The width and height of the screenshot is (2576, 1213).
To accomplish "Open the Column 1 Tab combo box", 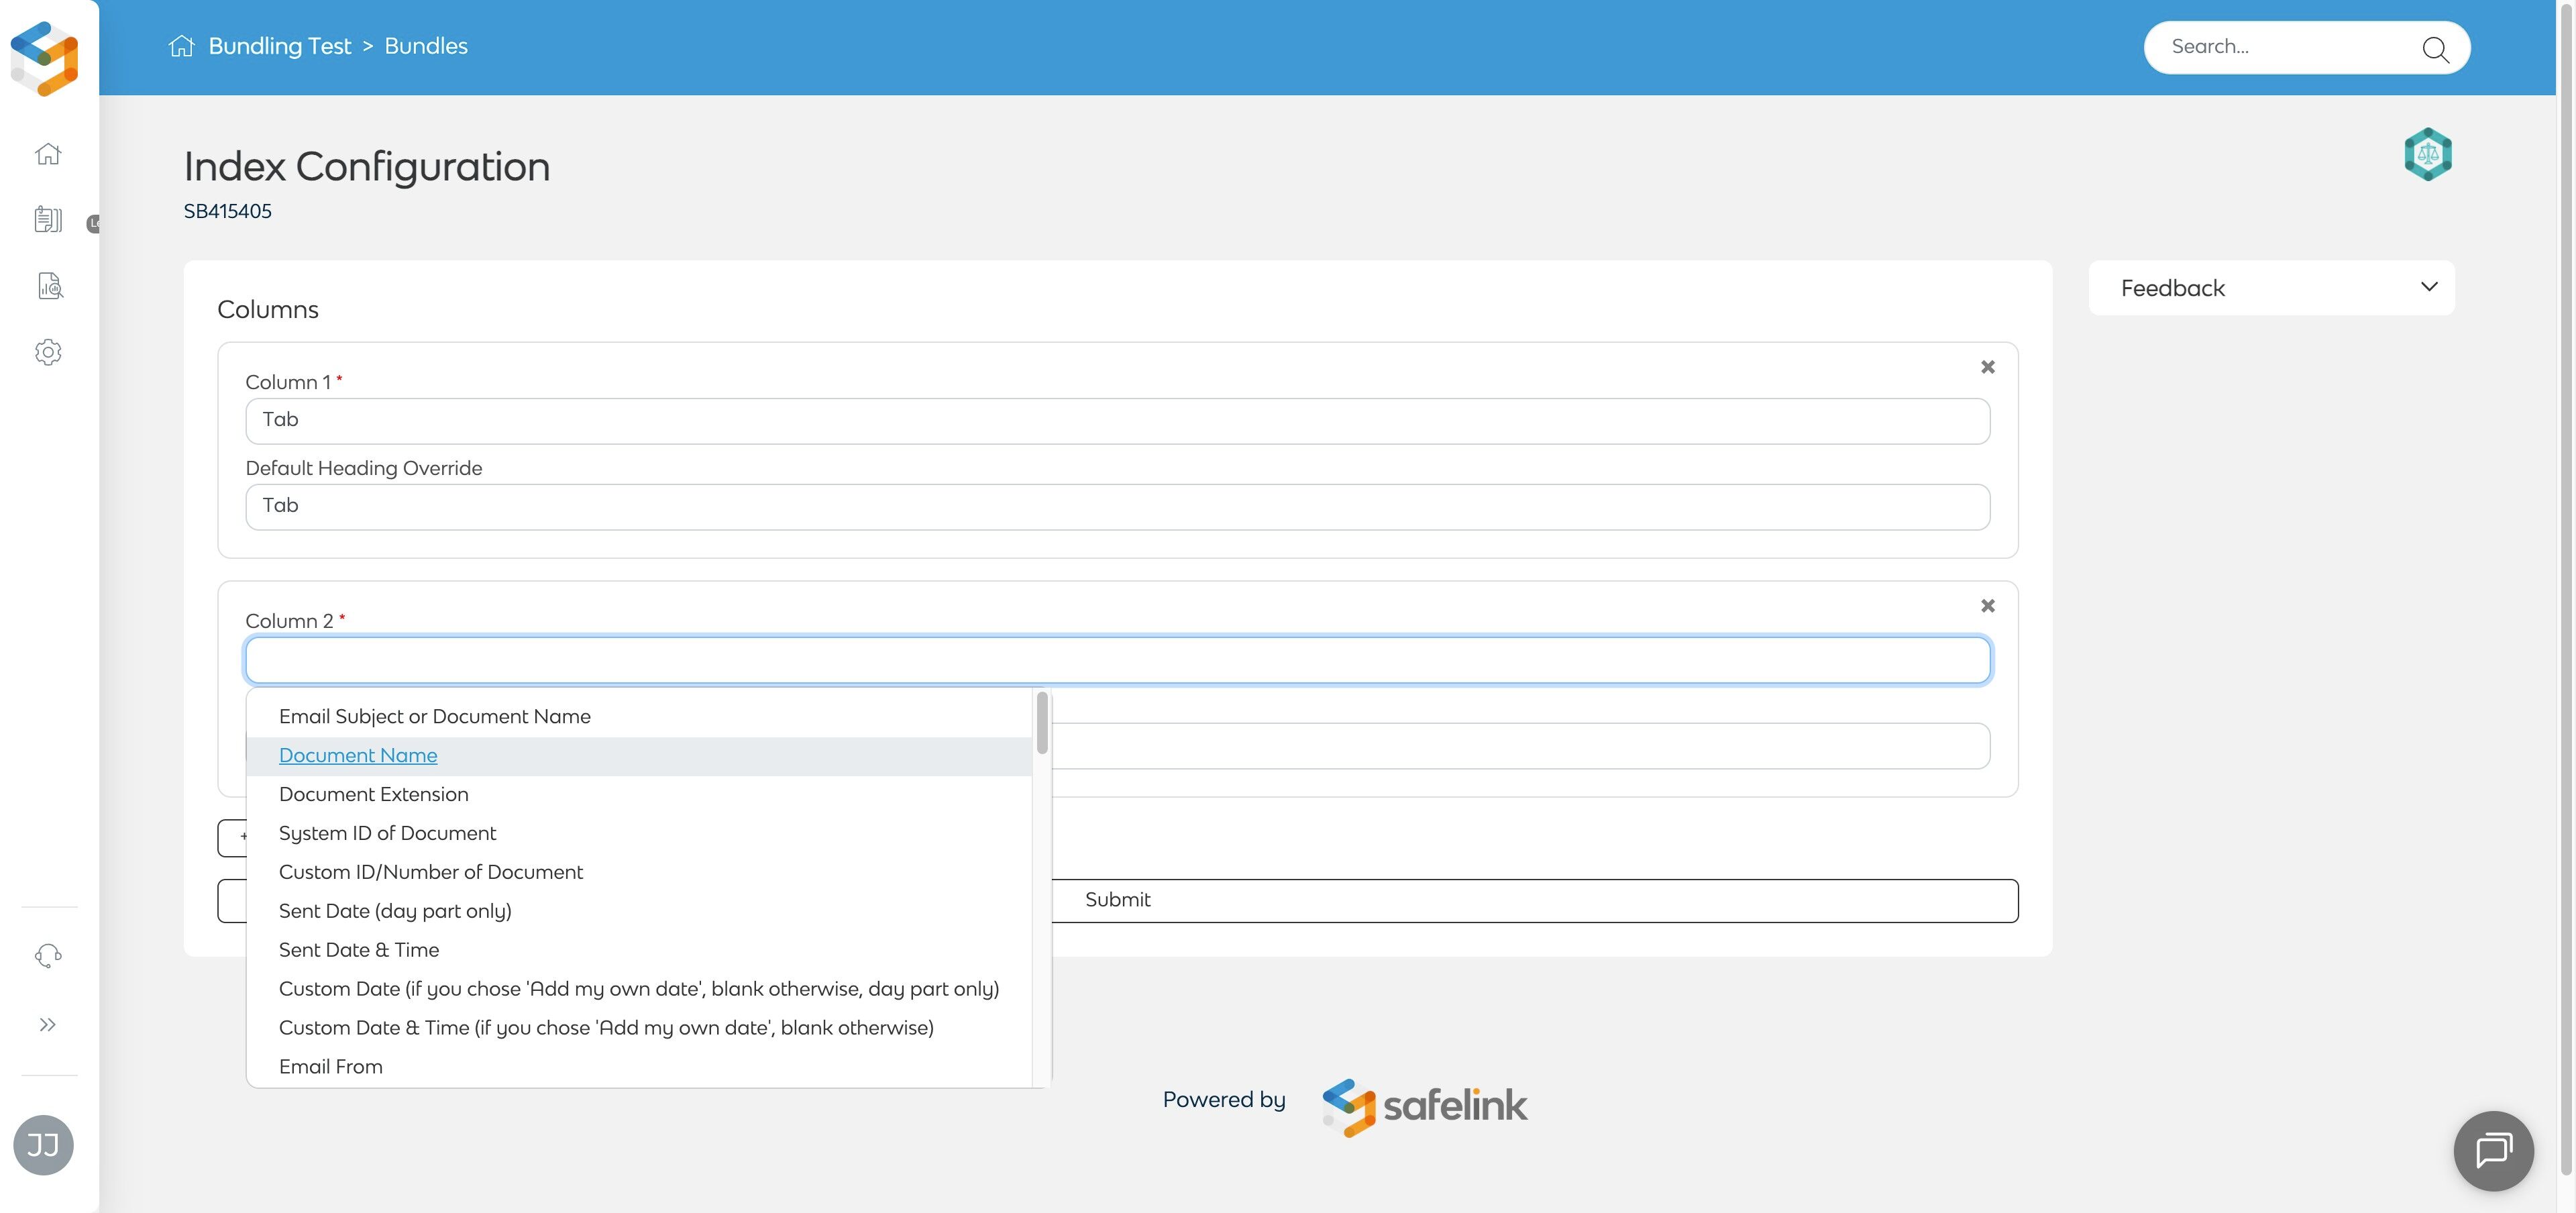I will point(1117,421).
